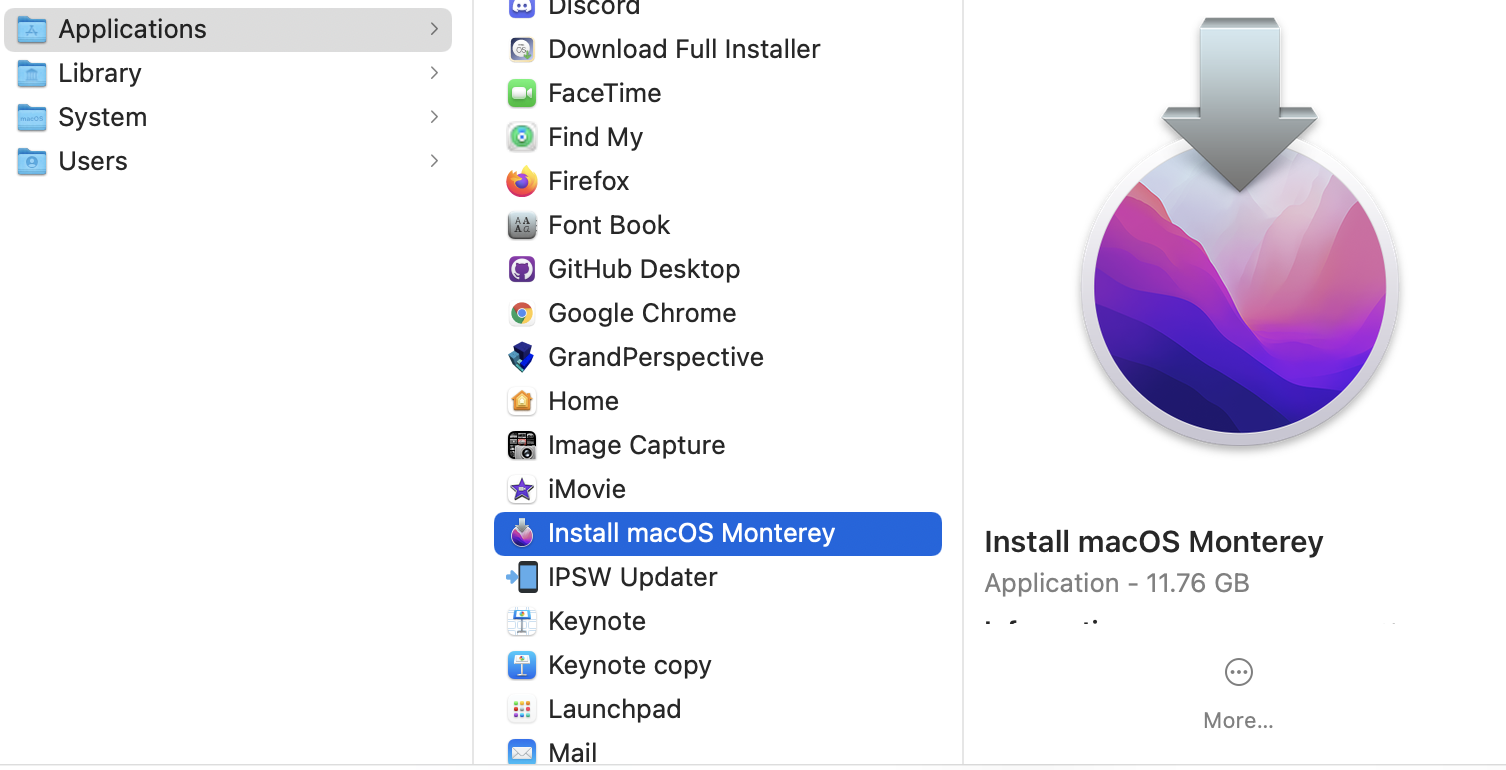
Task: Expand the Applications folder chevron
Action: 434,29
